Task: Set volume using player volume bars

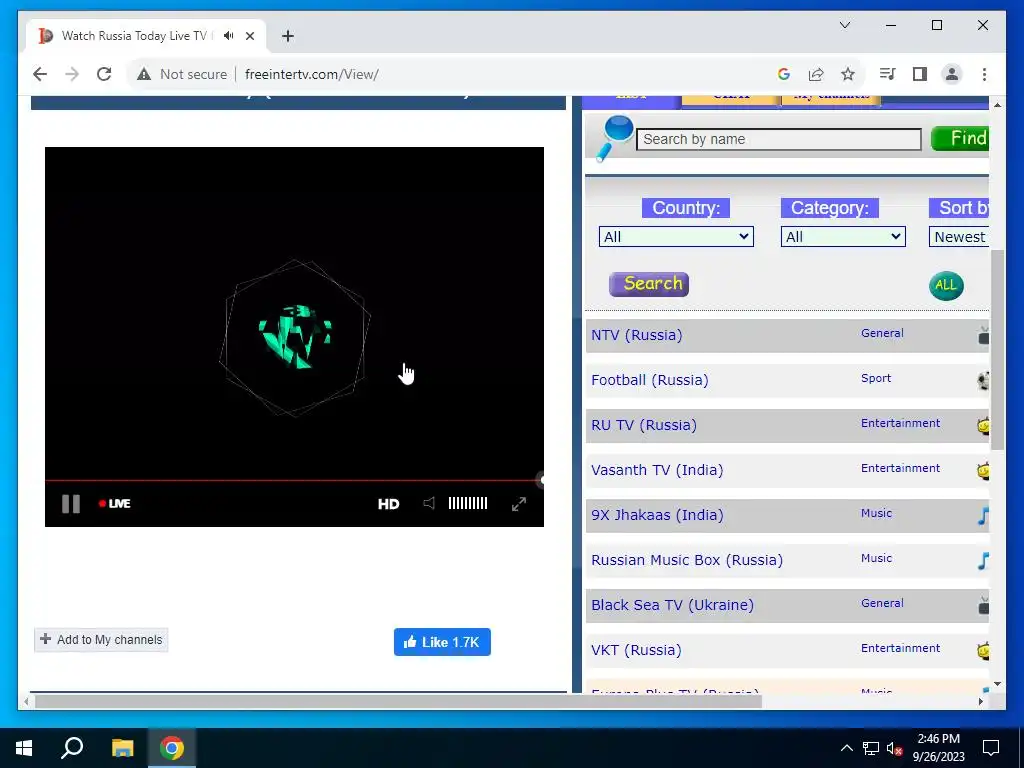Action: coord(468,503)
